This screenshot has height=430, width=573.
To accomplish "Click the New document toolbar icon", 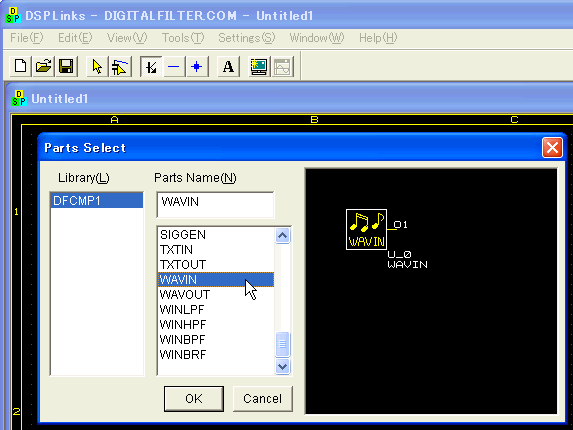I will (x=20, y=66).
